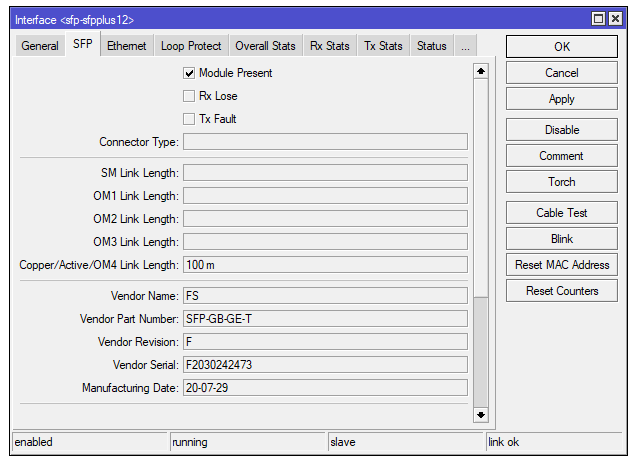This screenshot has height=460, width=639.
Task: Close the Interface sfp-sfpplus12 window
Action: [x=615, y=19]
